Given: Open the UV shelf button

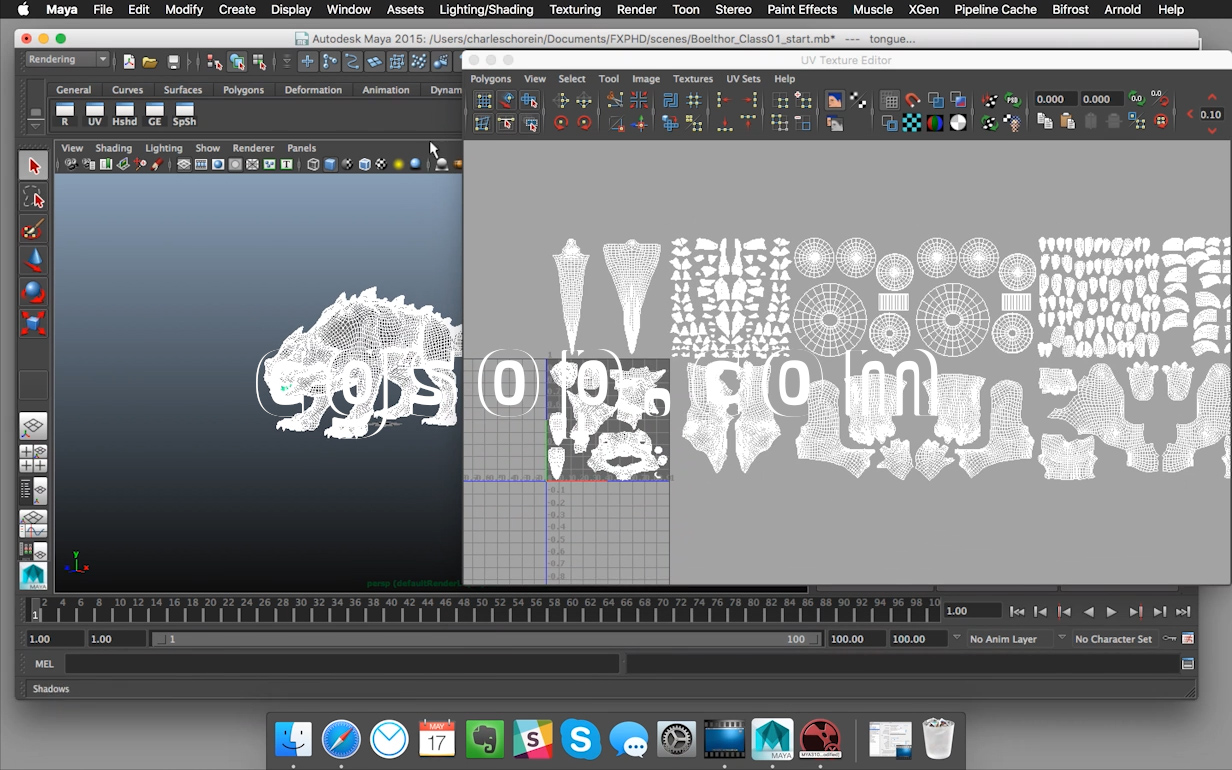Looking at the screenshot, I should point(95,114).
